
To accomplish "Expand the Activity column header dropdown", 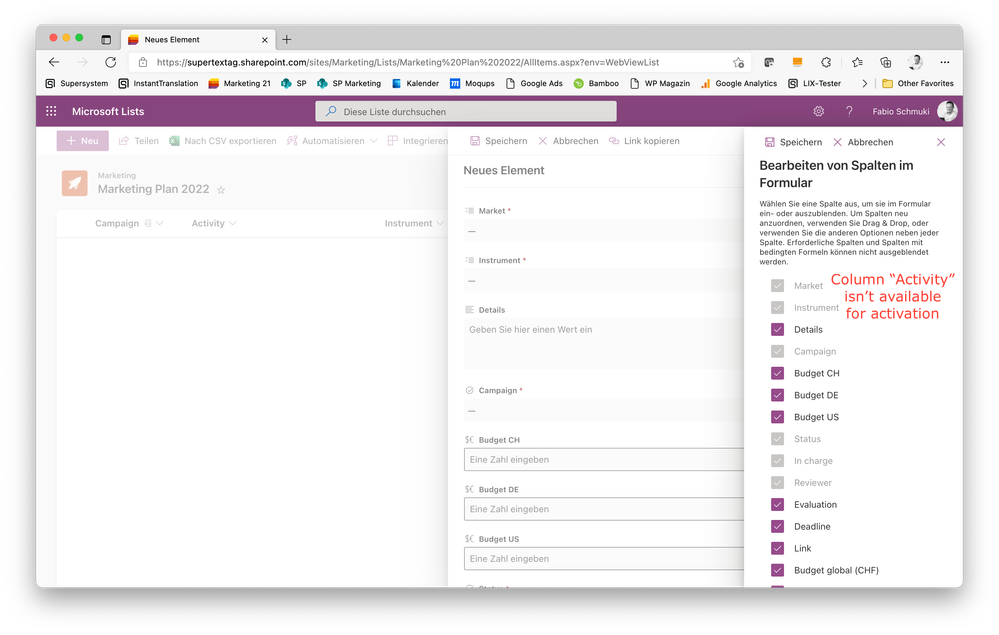I will tap(233, 224).
